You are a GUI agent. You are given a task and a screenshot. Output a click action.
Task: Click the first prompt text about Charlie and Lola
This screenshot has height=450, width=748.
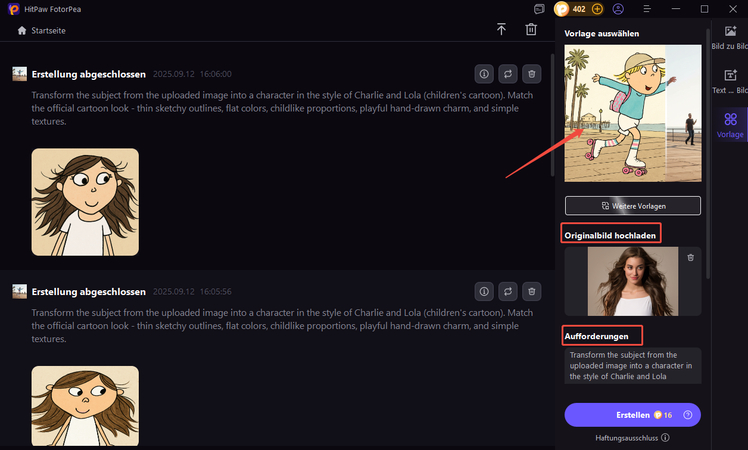pyautogui.click(x=282, y=108)
